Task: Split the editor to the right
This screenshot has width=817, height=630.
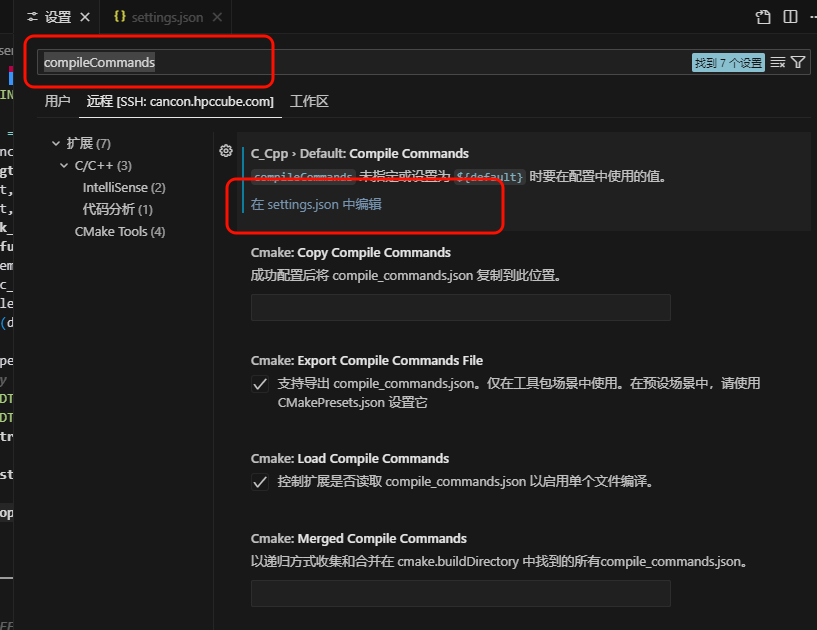Action: (790, 17)
